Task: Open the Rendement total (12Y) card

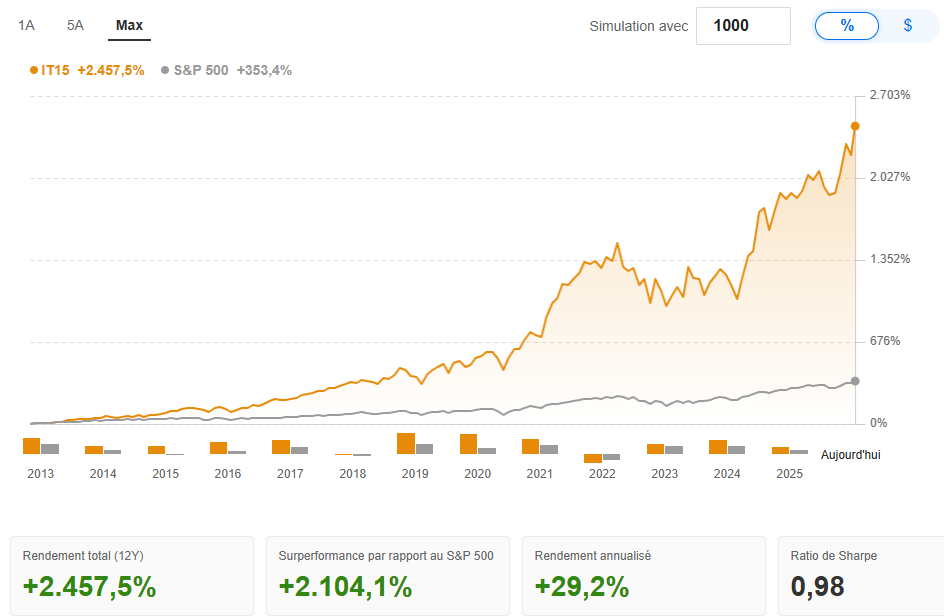Action: coord(131,575)
